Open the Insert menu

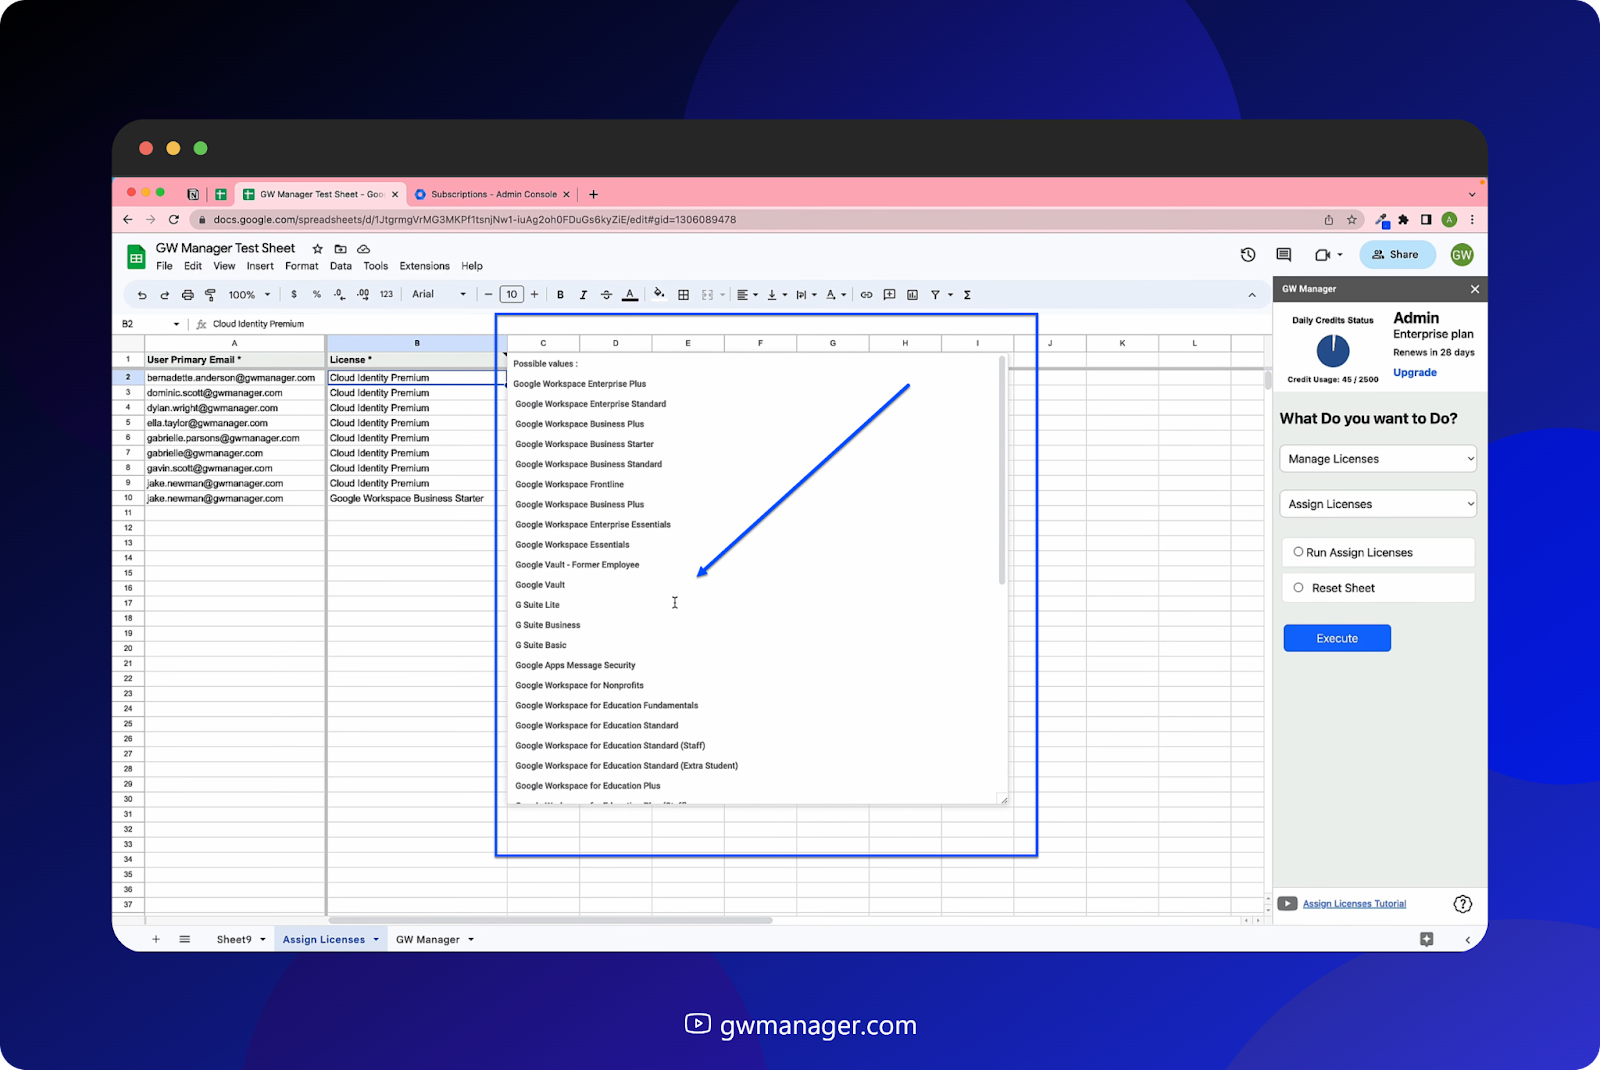click(x=260, y=266)
